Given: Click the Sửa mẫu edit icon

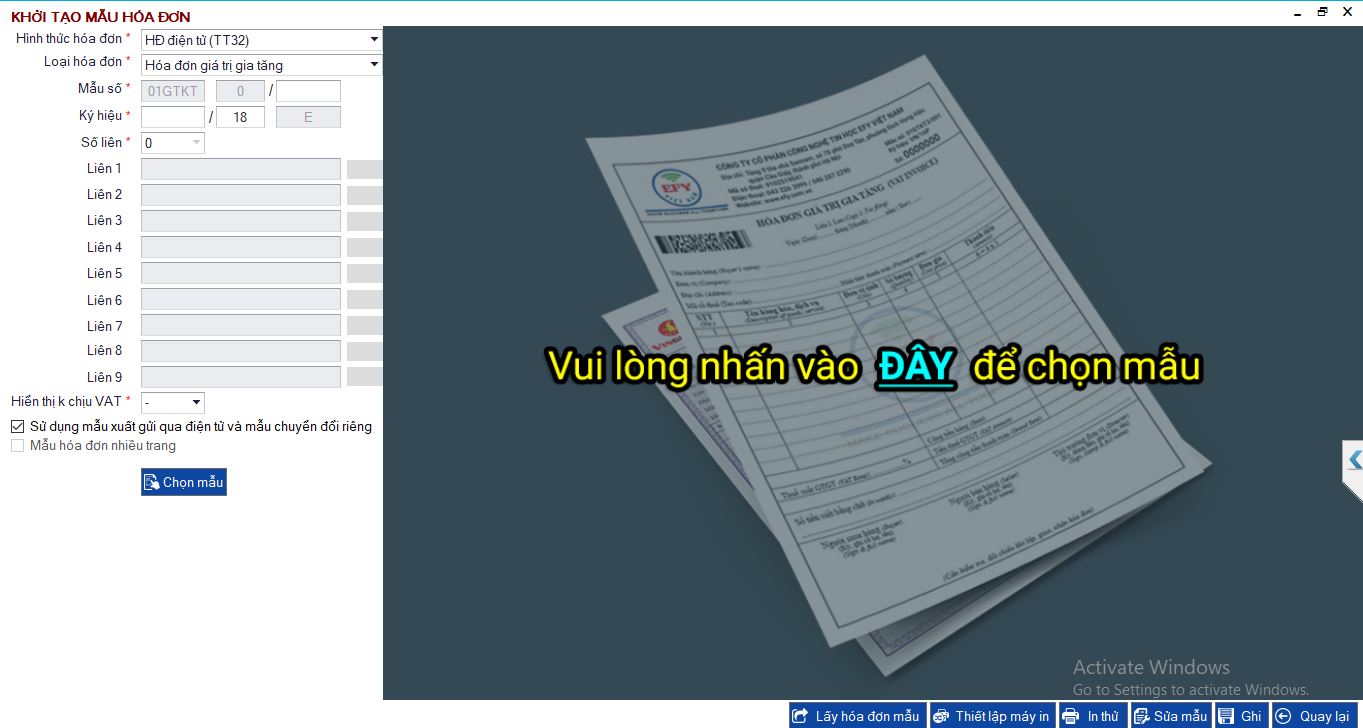Looking at the screenshot, I should (1141, 716).
